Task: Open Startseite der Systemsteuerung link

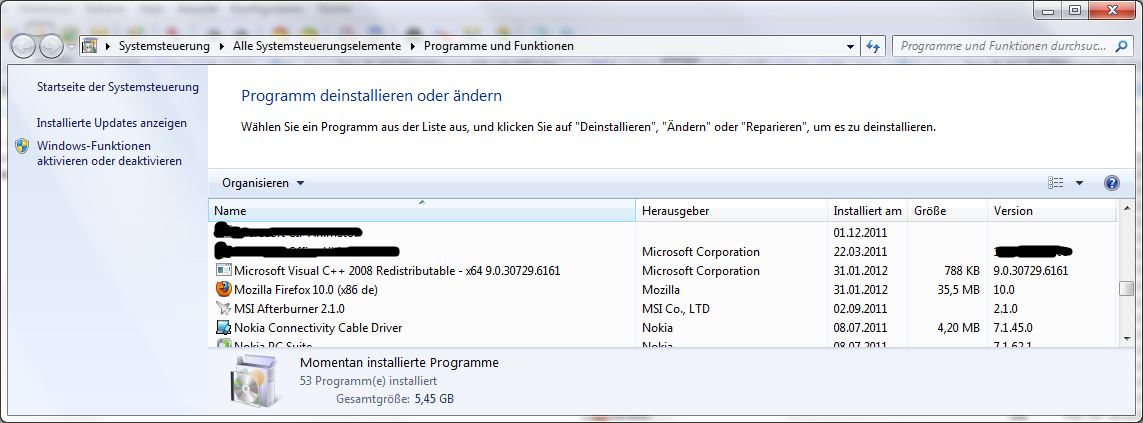Action: 117,87
